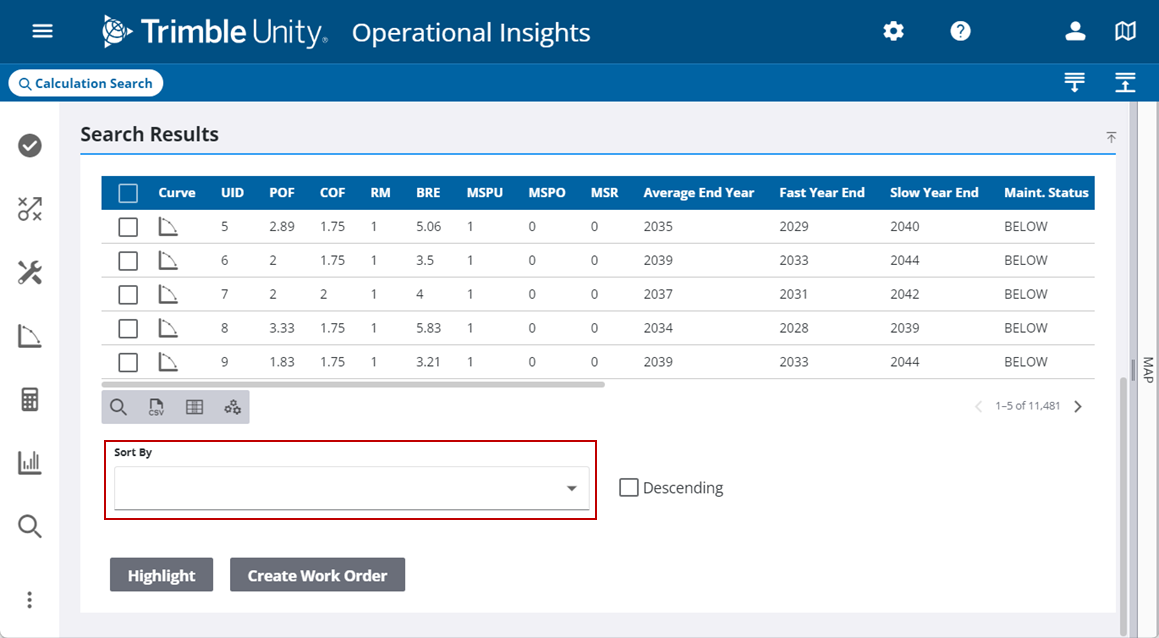Open the bar chart sidebar icon
This screenshot has height=638, width=1159.
30,462
